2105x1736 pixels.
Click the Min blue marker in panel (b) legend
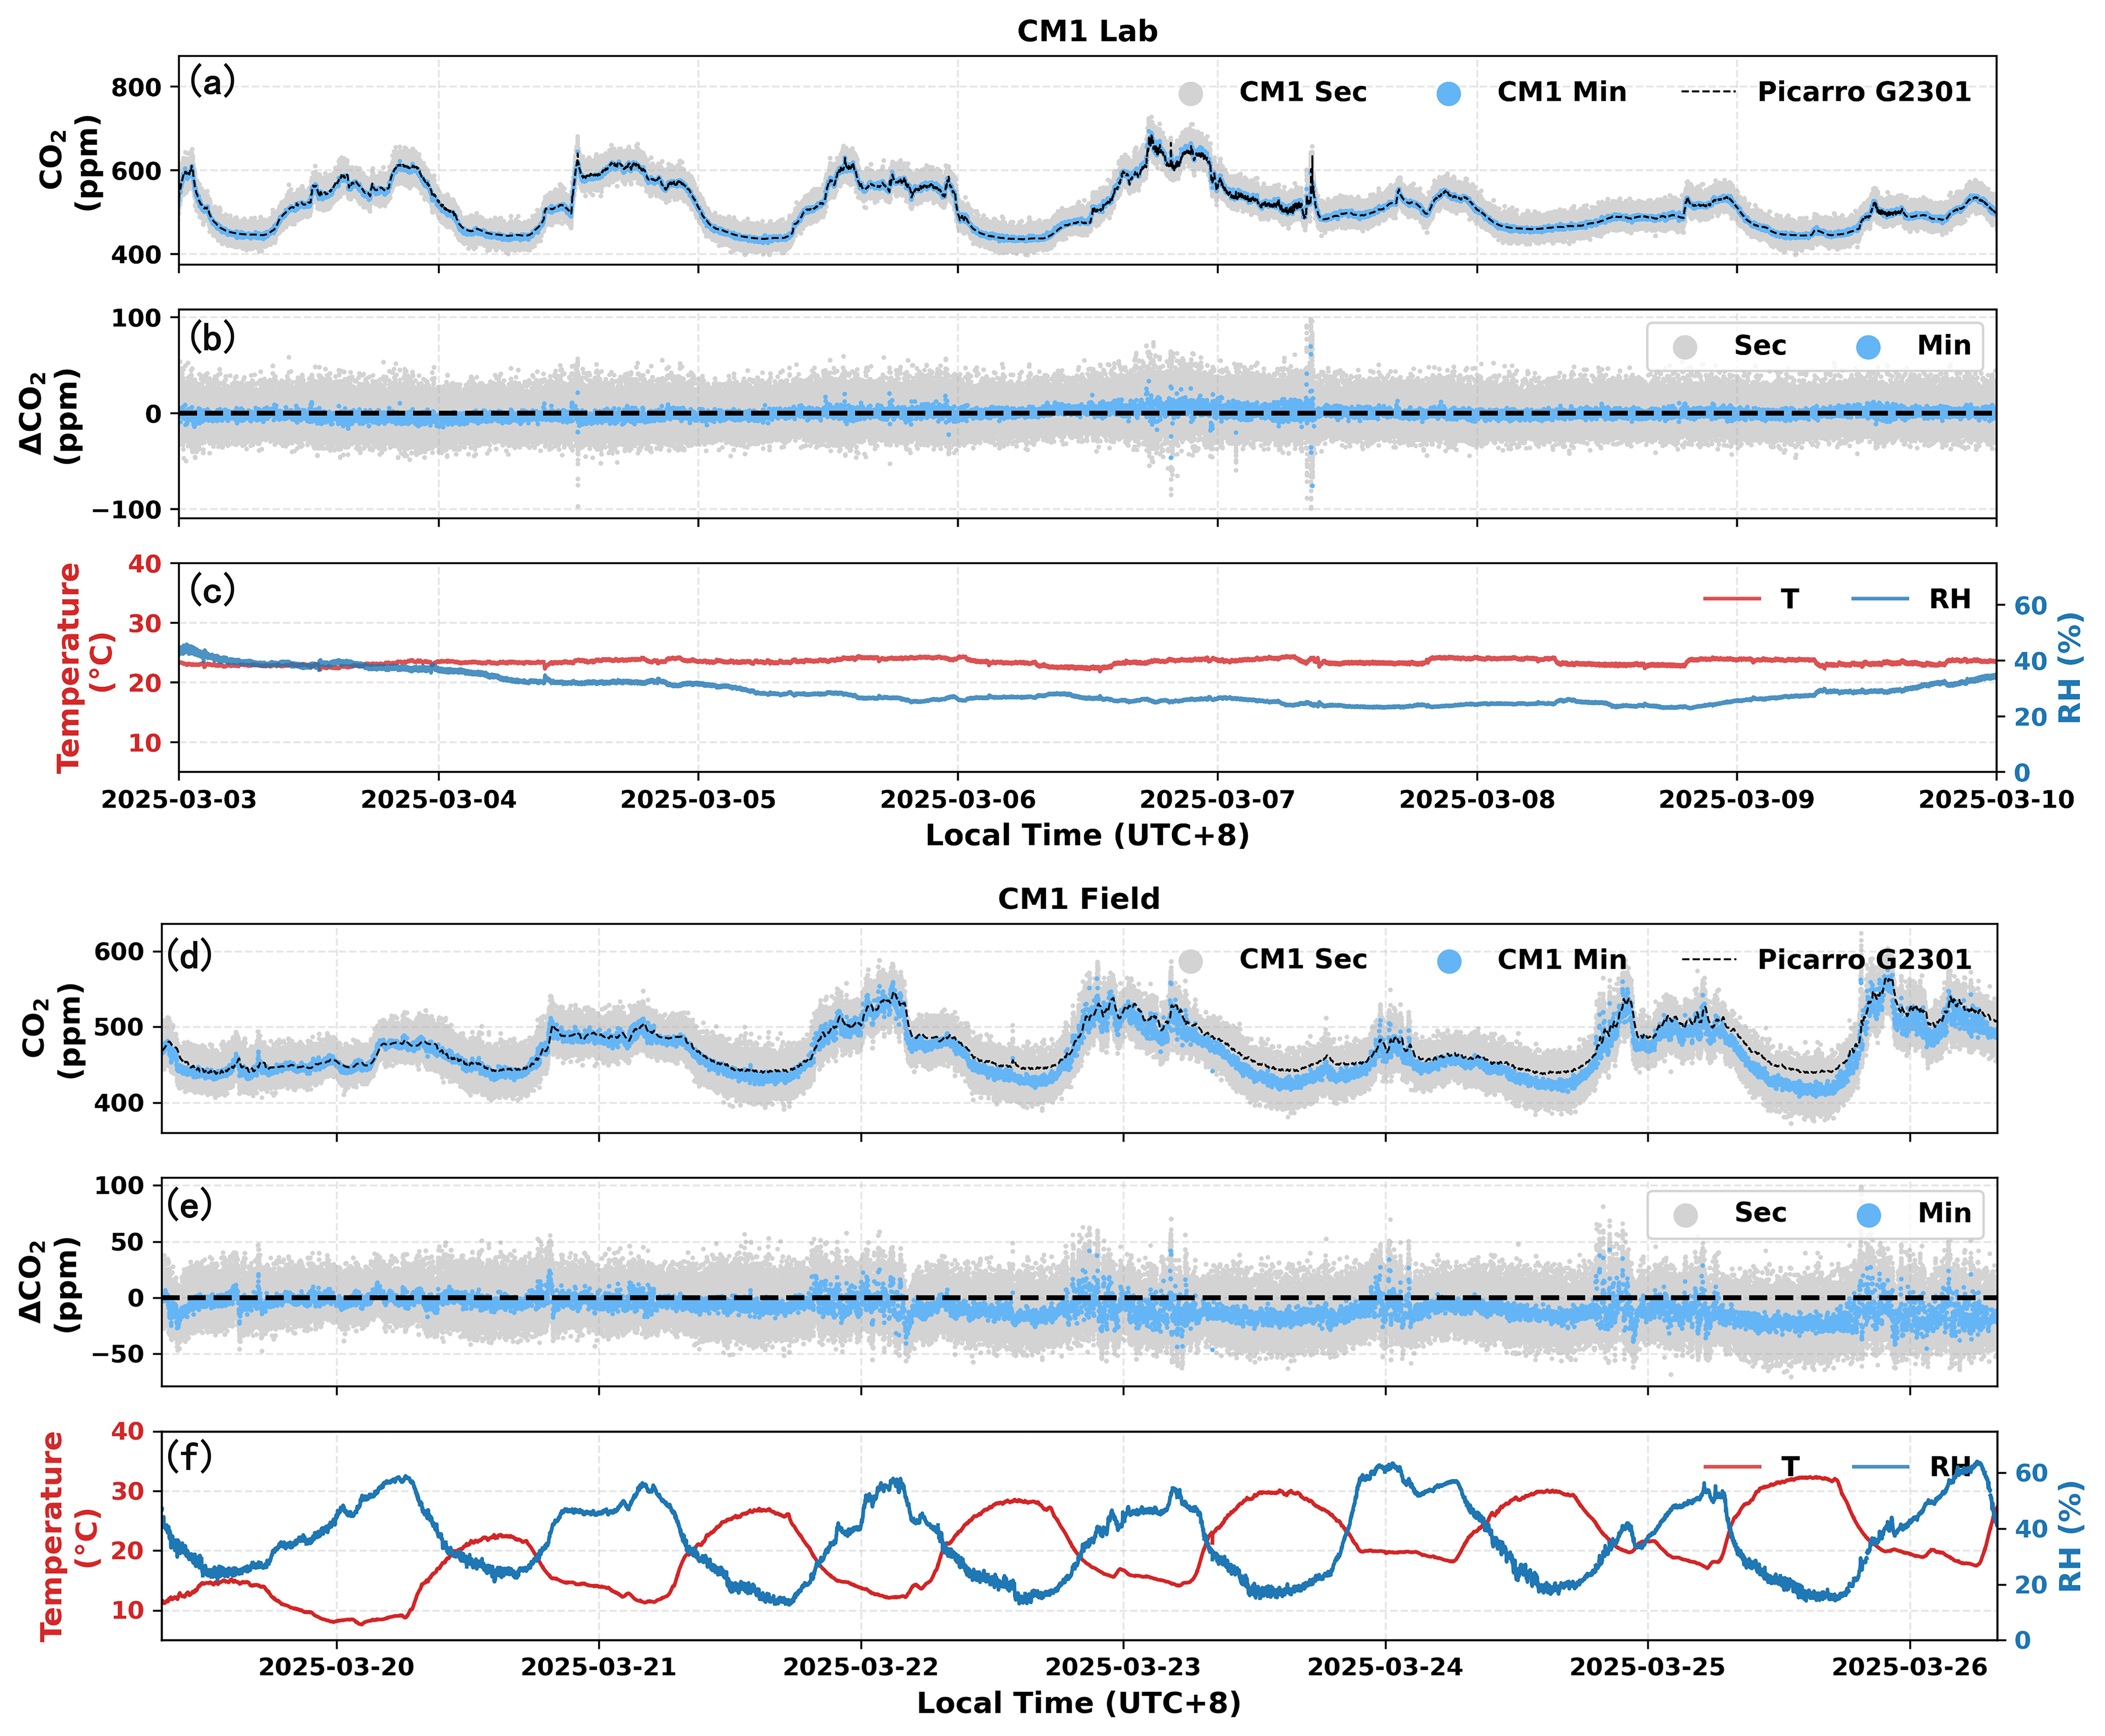coord(1868,347)
